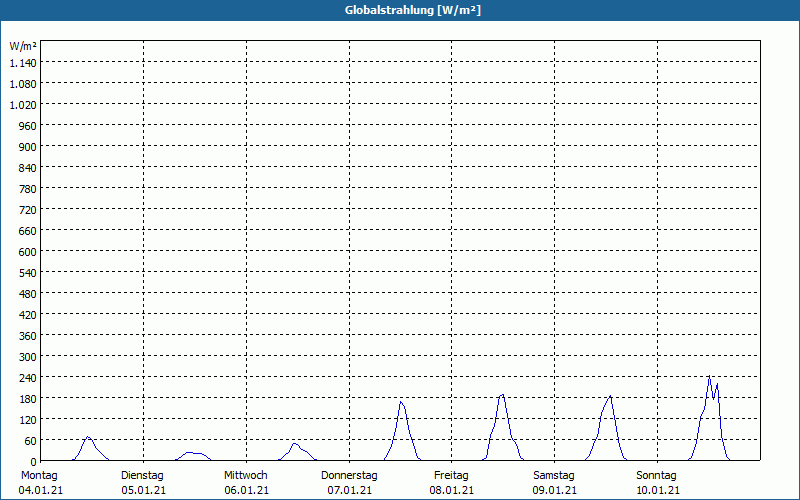This screenshot has height=500, width=800.
Task: Click Saturday's radiation curve peak
Action: point(610,396)
